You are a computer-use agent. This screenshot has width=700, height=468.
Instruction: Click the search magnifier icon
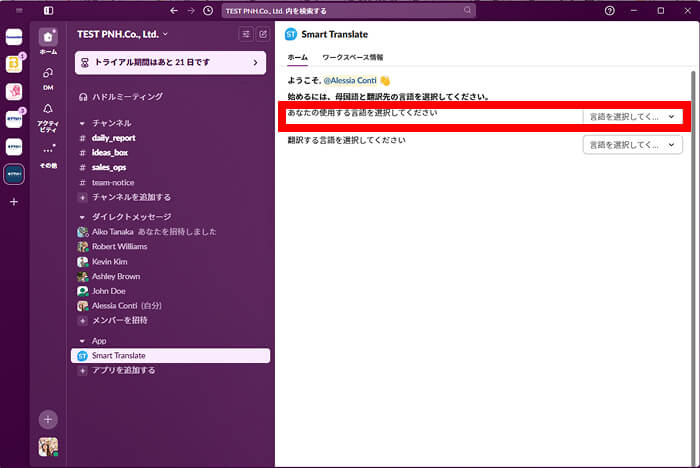[x=467, y=10]
